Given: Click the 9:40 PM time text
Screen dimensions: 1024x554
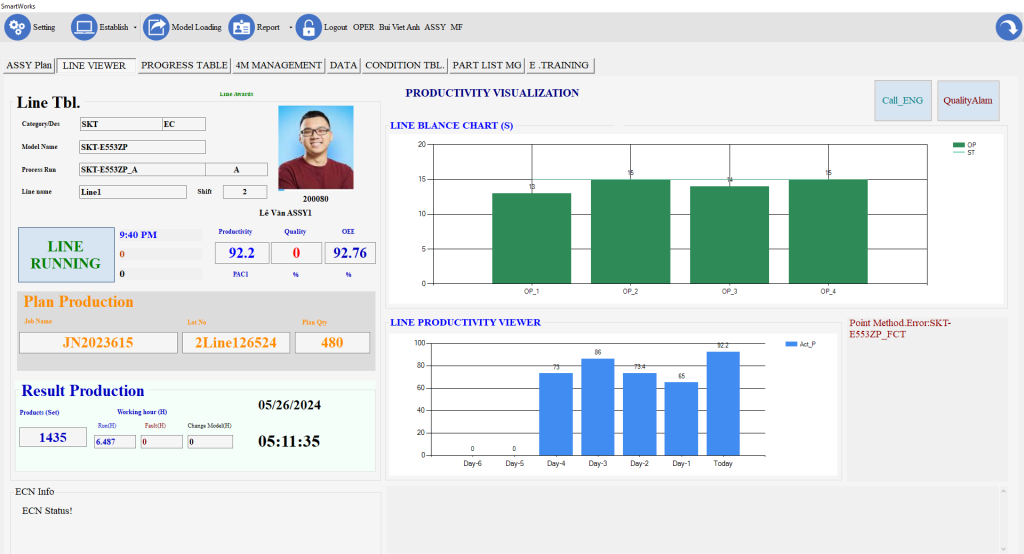Looking at the screenshot, I should 138,235.
